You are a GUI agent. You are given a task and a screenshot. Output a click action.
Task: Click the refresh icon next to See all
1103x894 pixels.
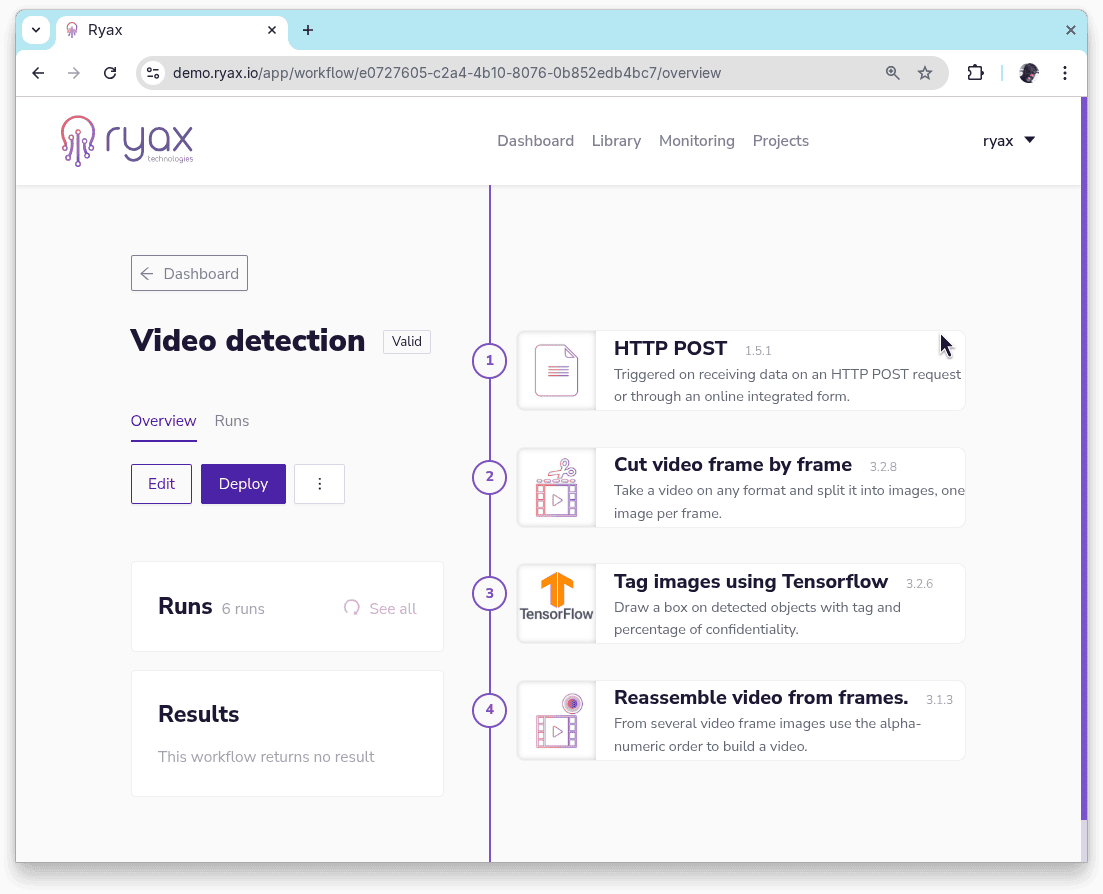351,608
